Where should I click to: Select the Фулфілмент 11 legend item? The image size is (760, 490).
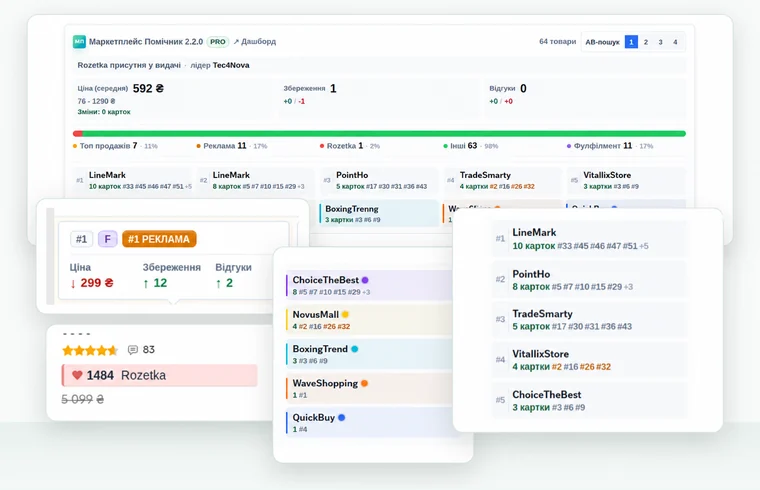(x=610, y=146)
